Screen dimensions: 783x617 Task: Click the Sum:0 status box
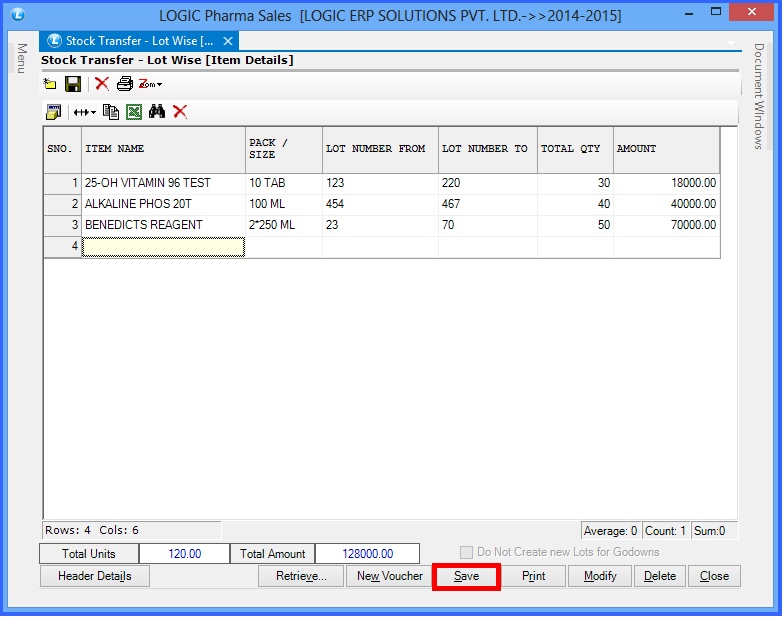pos(714,531)
